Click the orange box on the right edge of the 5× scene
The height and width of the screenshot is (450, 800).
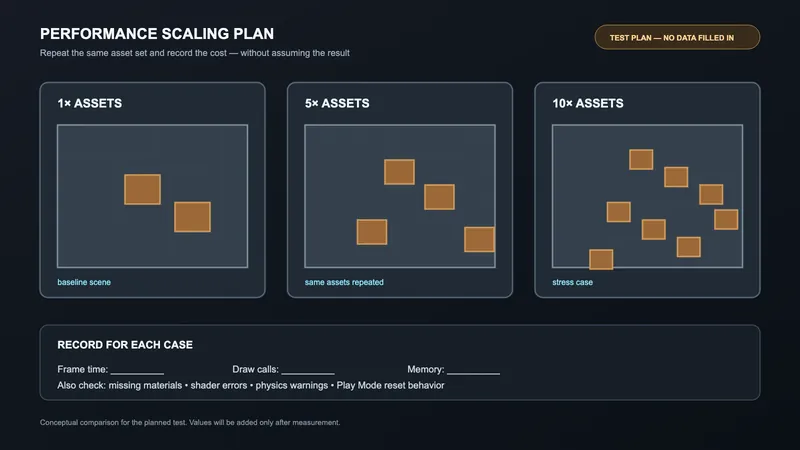(x=480, y=239)
